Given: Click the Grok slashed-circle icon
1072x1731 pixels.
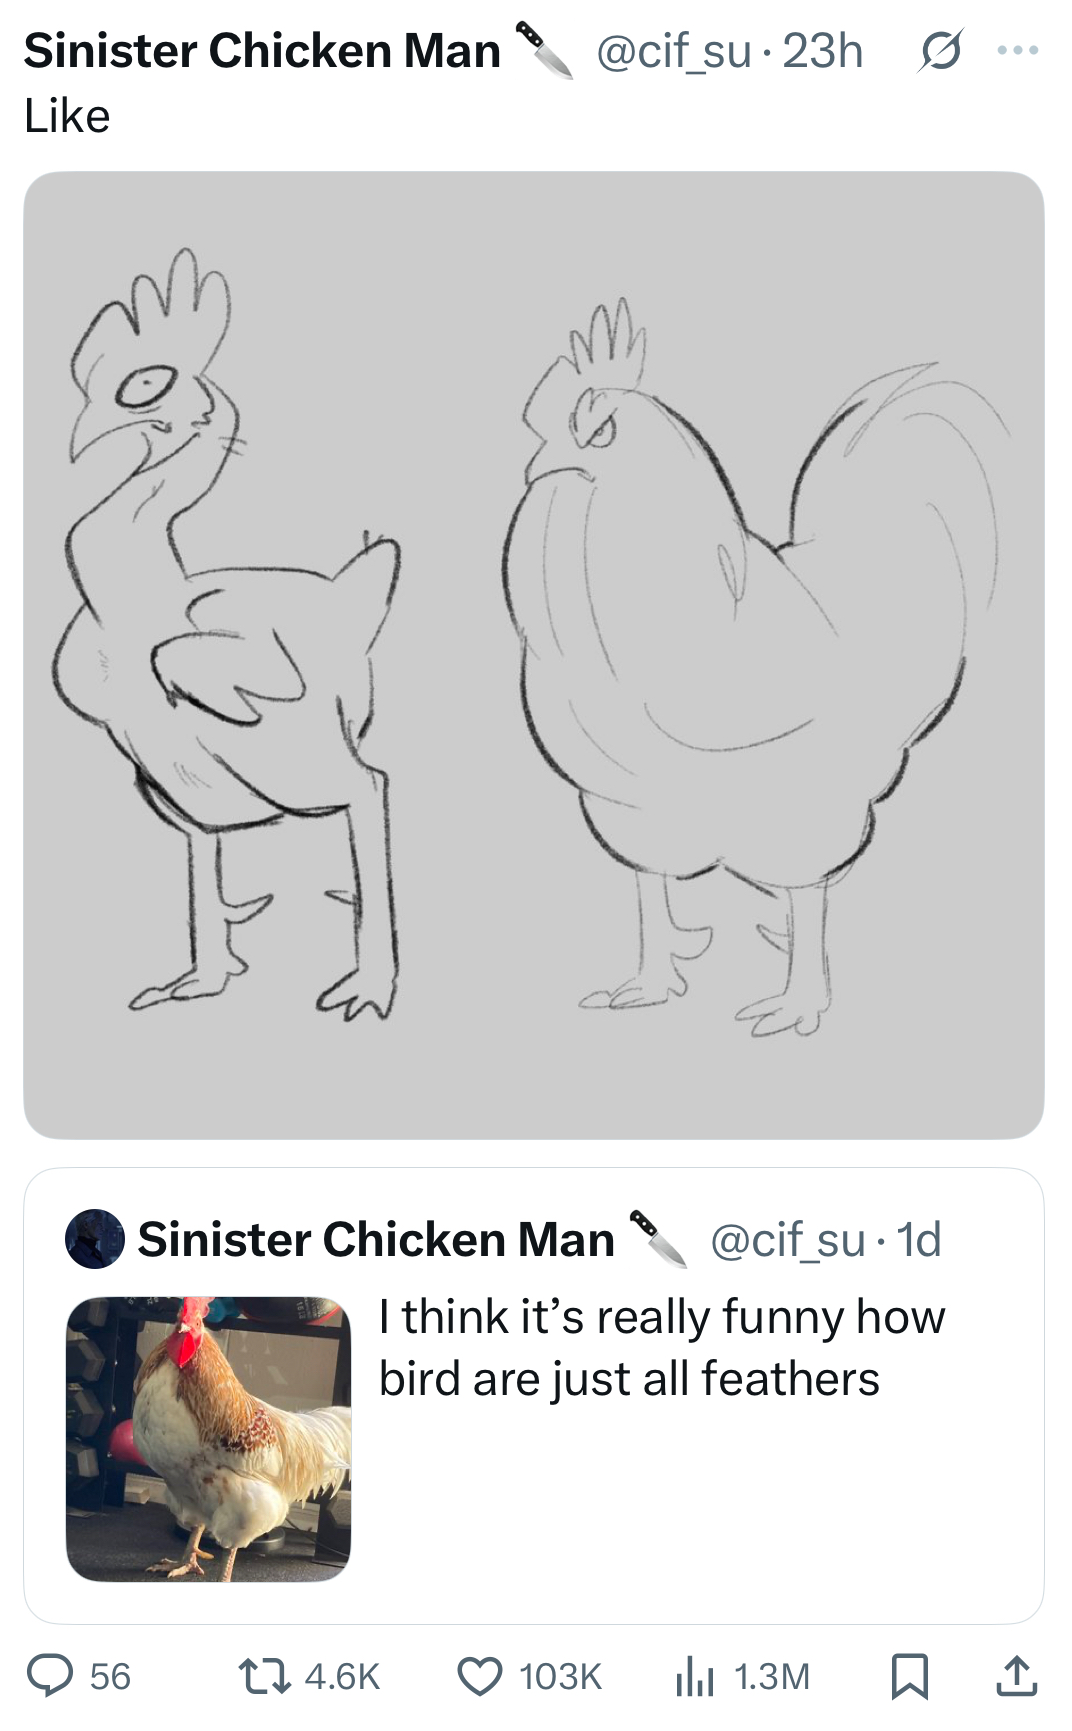Looking at the screenshot, I should (940, 50).
